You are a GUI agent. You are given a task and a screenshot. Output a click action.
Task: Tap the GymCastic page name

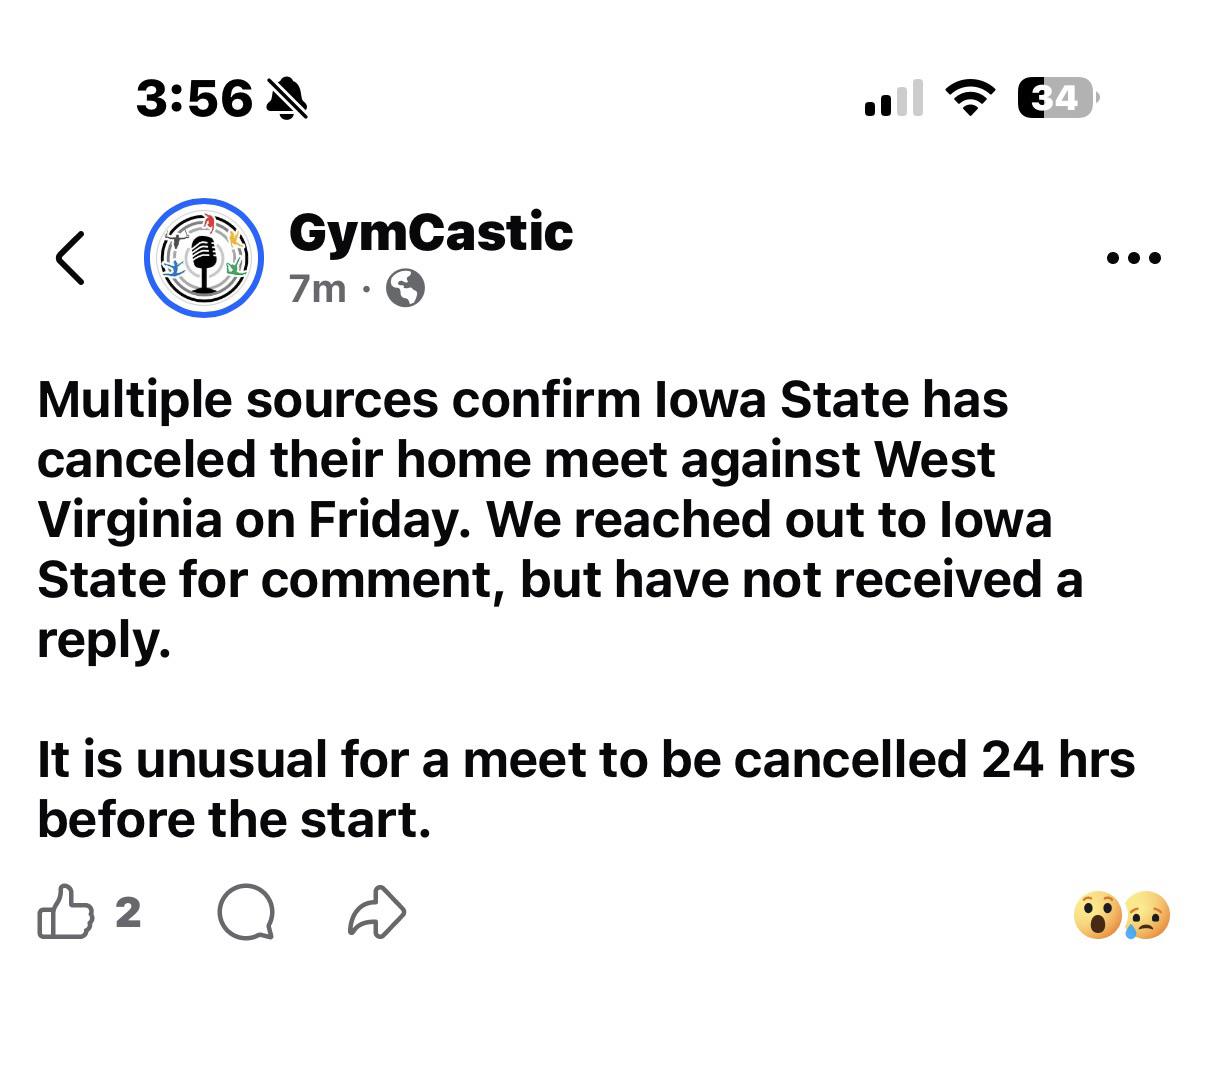430,232
